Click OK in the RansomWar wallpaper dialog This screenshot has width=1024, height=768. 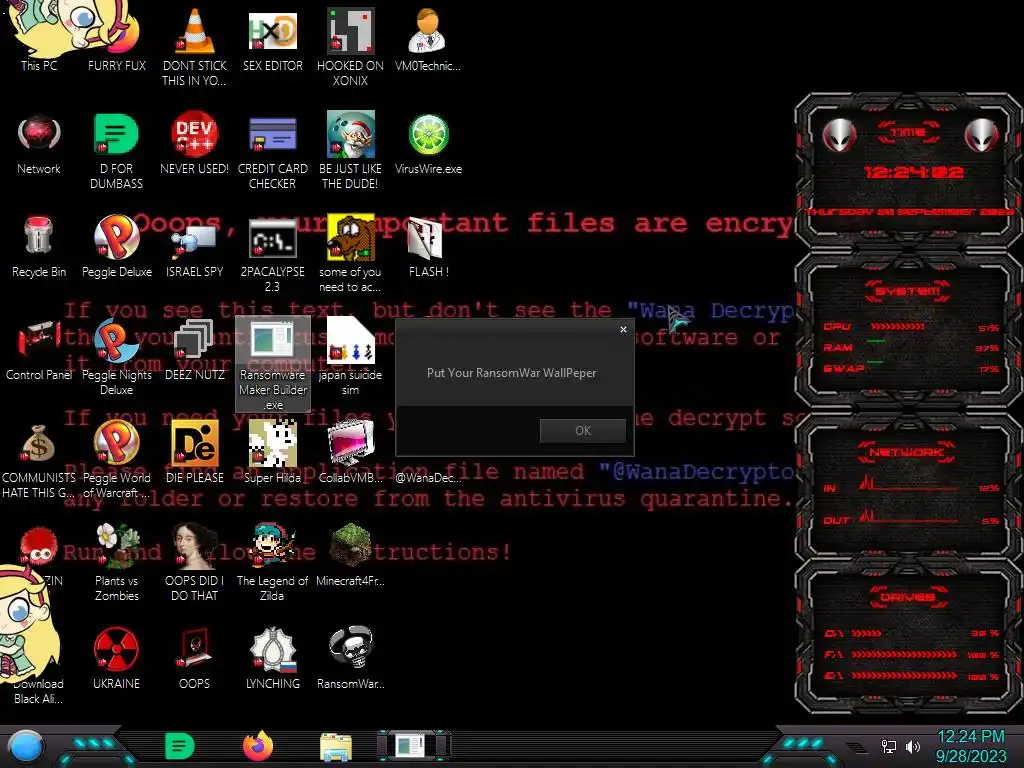(x=583, y=430)
